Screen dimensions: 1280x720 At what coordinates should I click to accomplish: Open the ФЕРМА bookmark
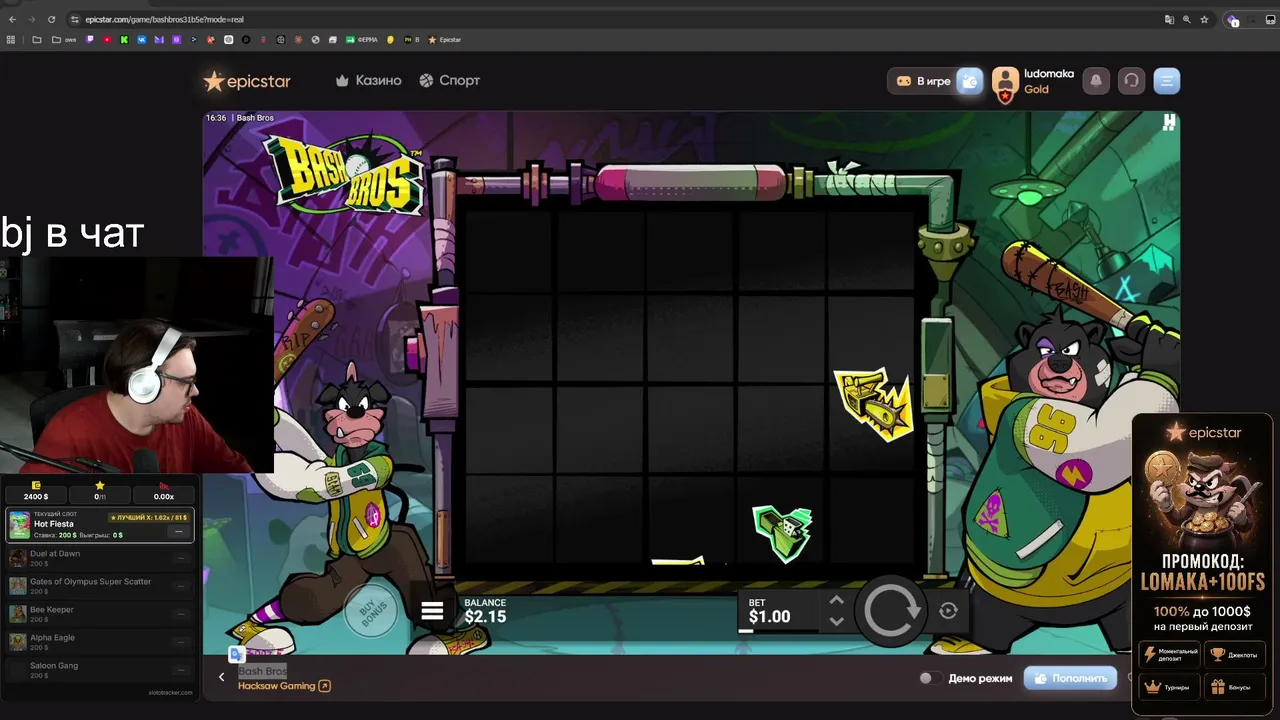(x=362, y=40)
